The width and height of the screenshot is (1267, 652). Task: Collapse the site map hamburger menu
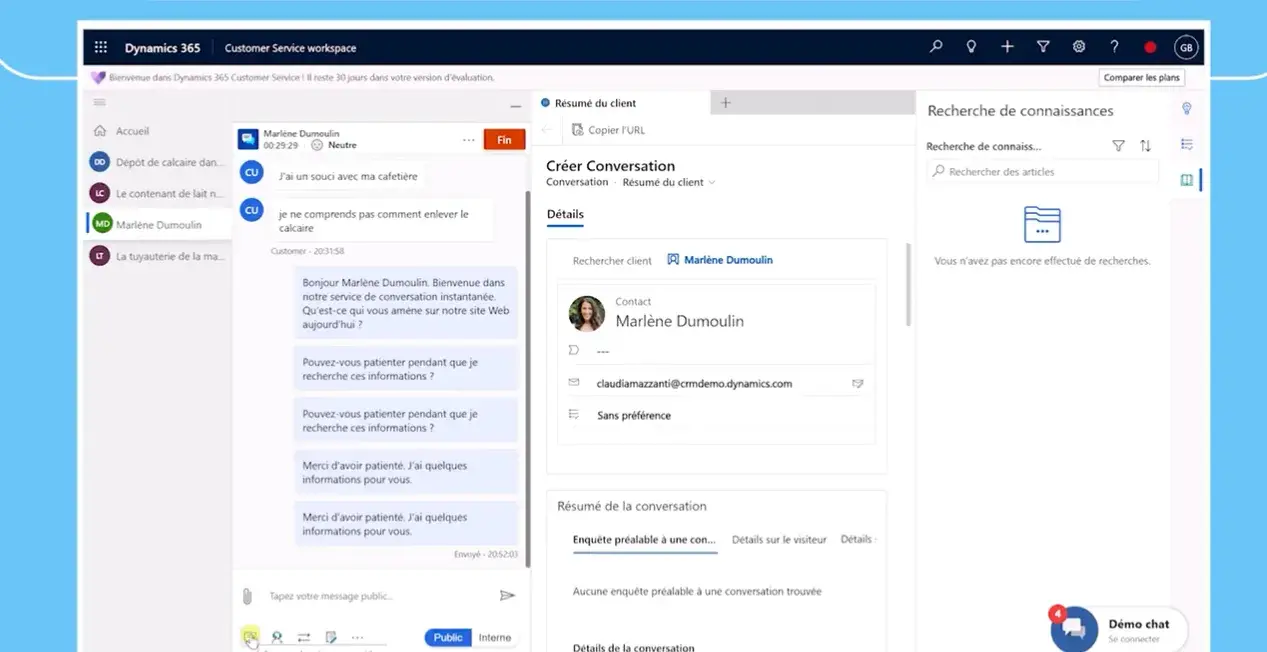pyautogui.click(x=100, y=103)
